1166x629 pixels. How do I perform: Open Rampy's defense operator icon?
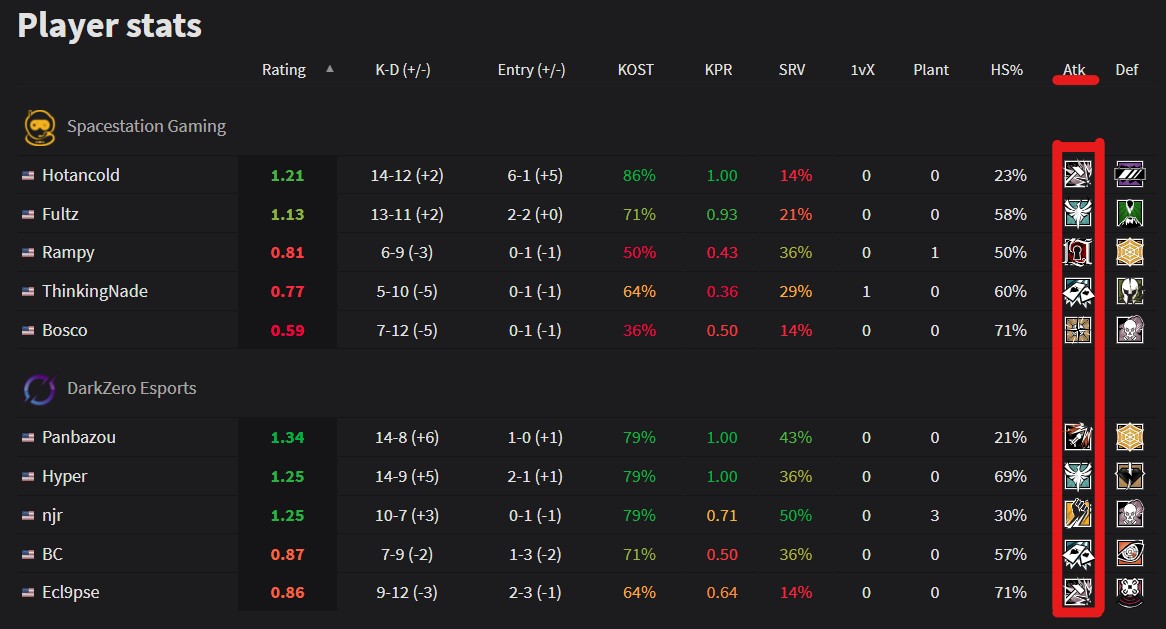tap(1130, 252)
